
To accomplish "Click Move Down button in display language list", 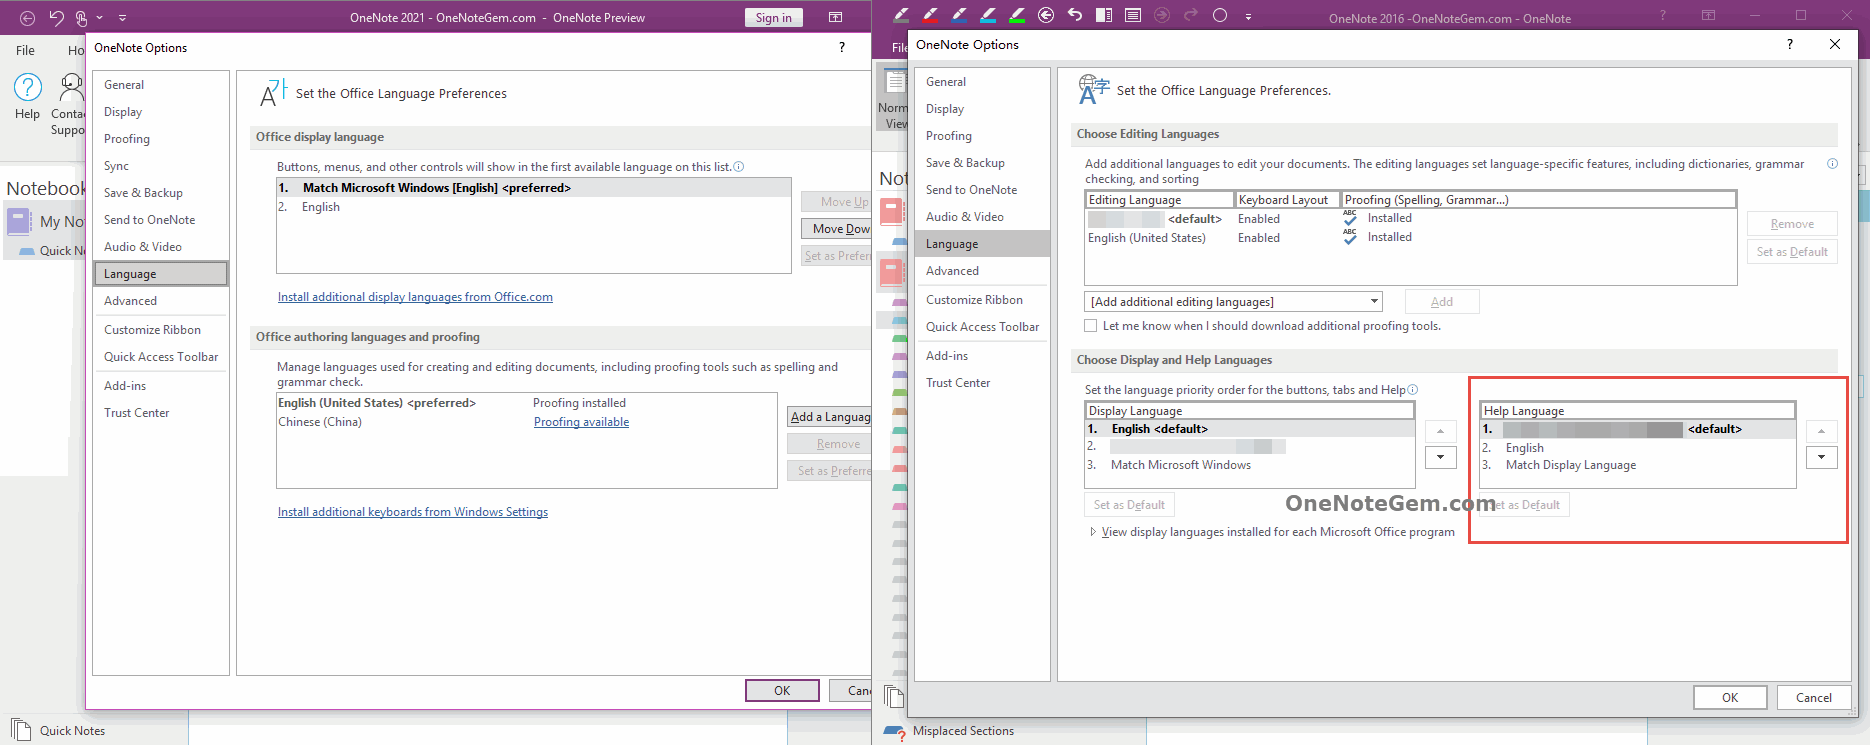I will click(837, 229).
